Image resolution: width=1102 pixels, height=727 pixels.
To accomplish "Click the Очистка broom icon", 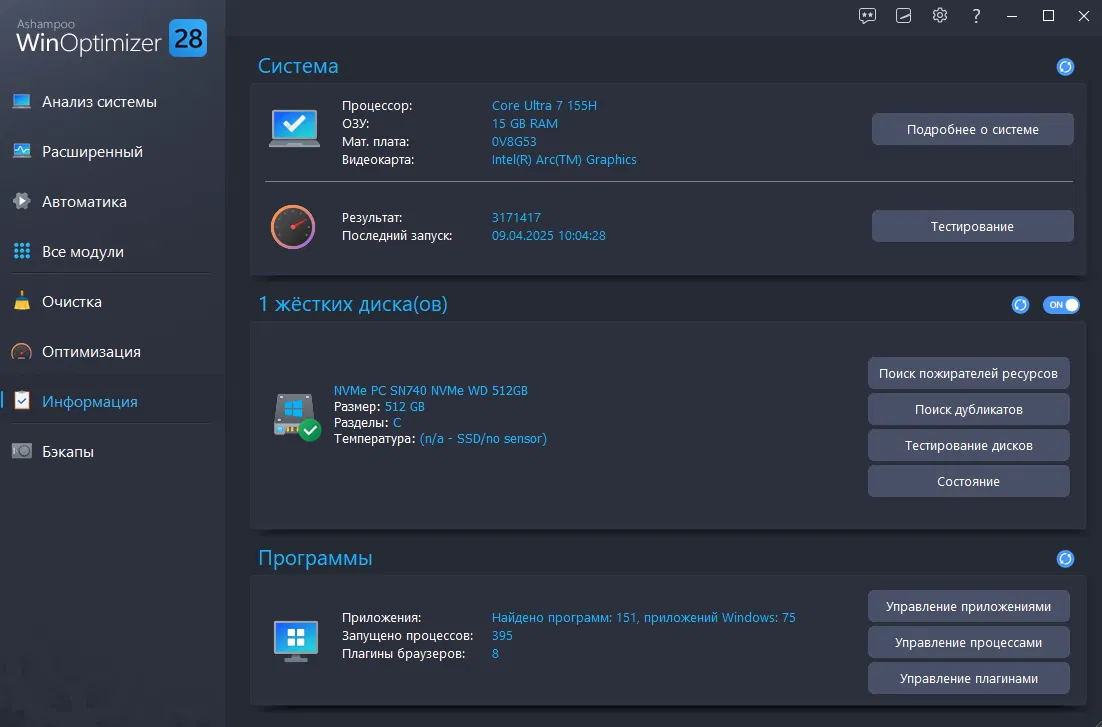I will click(22, 301).
